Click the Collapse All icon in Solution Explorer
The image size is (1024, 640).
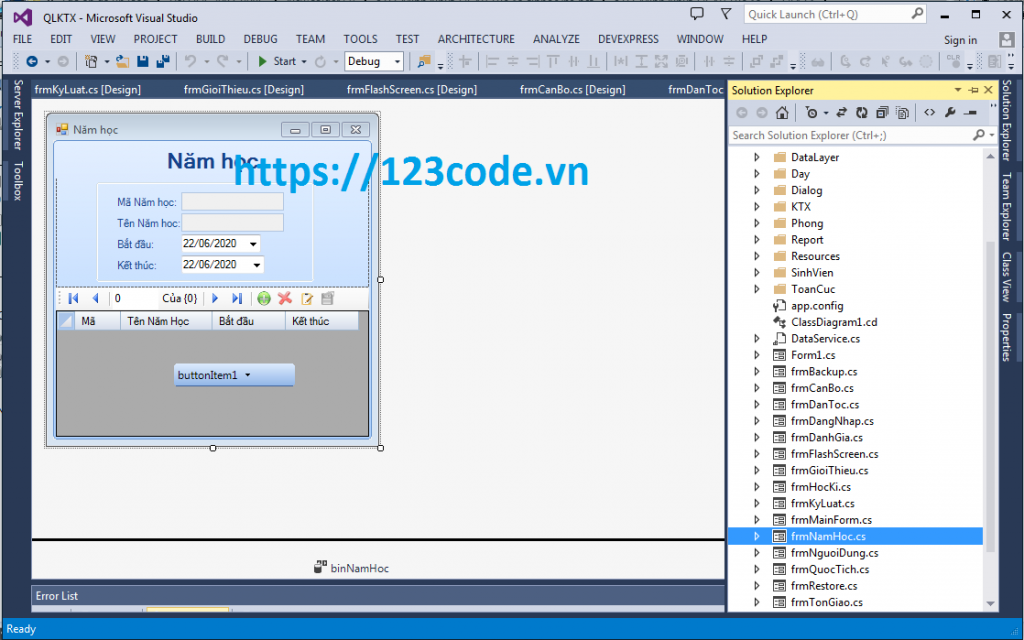tap(884, 112)
